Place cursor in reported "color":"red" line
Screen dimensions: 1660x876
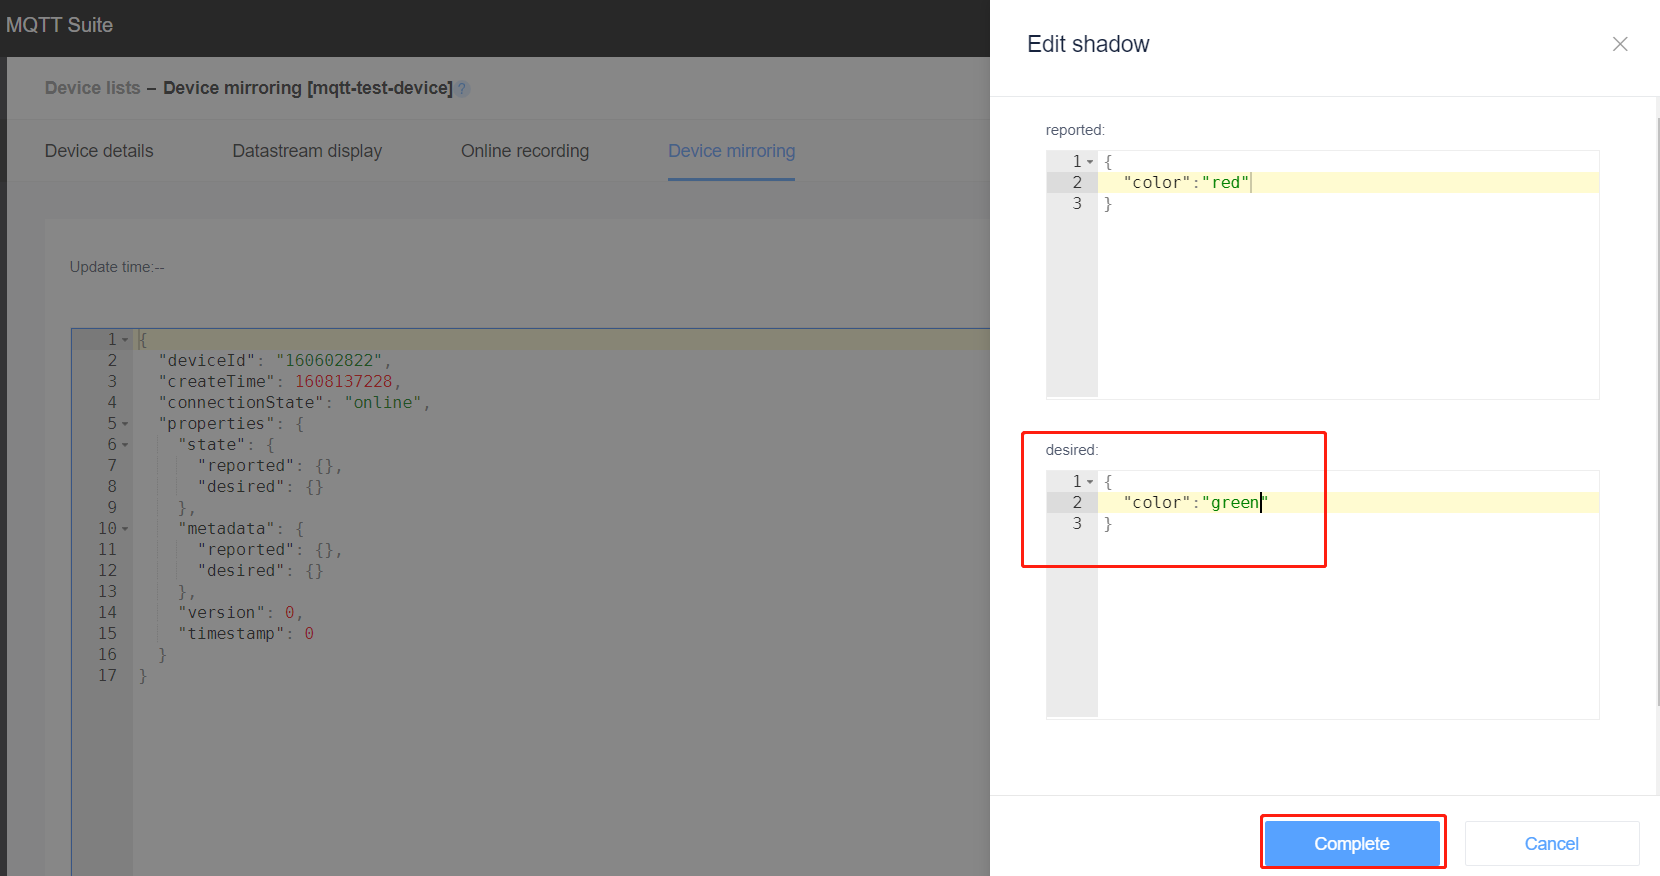[1348, 182]
